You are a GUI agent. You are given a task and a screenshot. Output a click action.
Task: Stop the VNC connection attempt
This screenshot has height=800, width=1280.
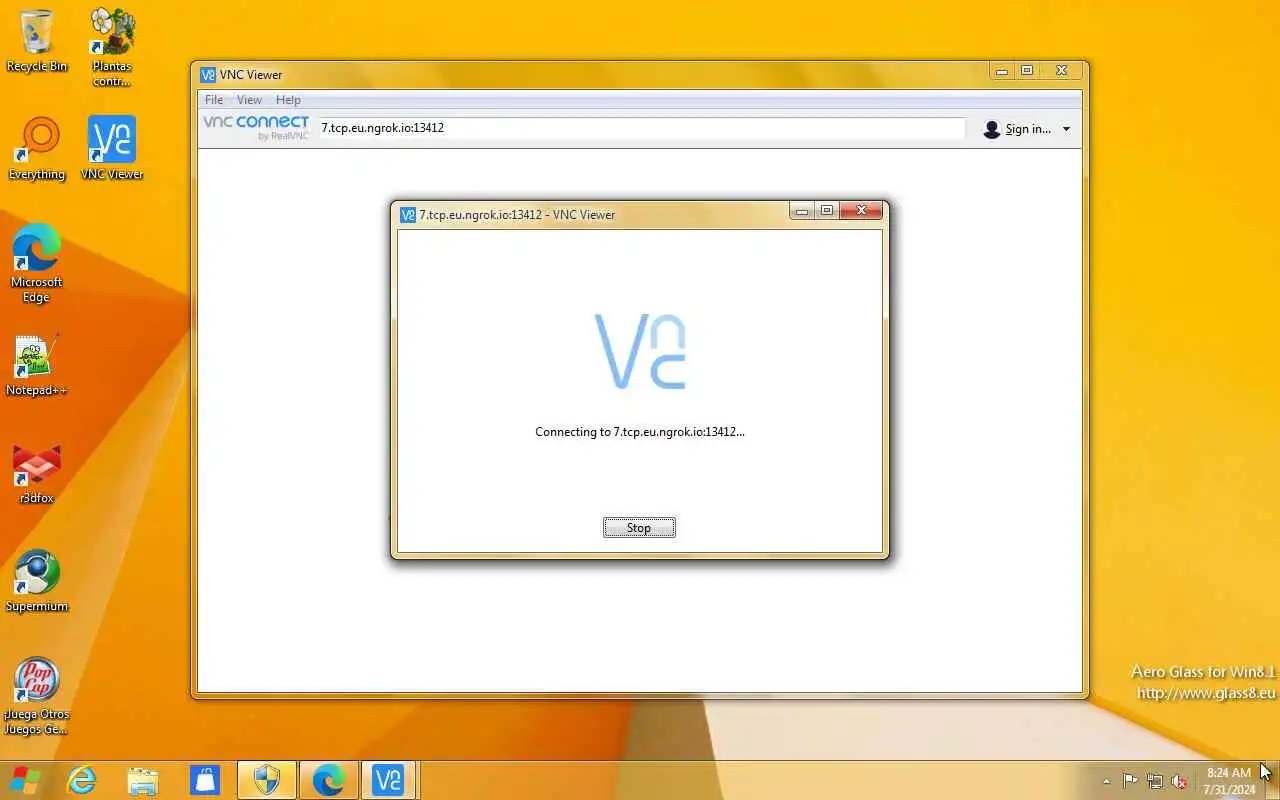pyautogui.click(x=639, y=527)
